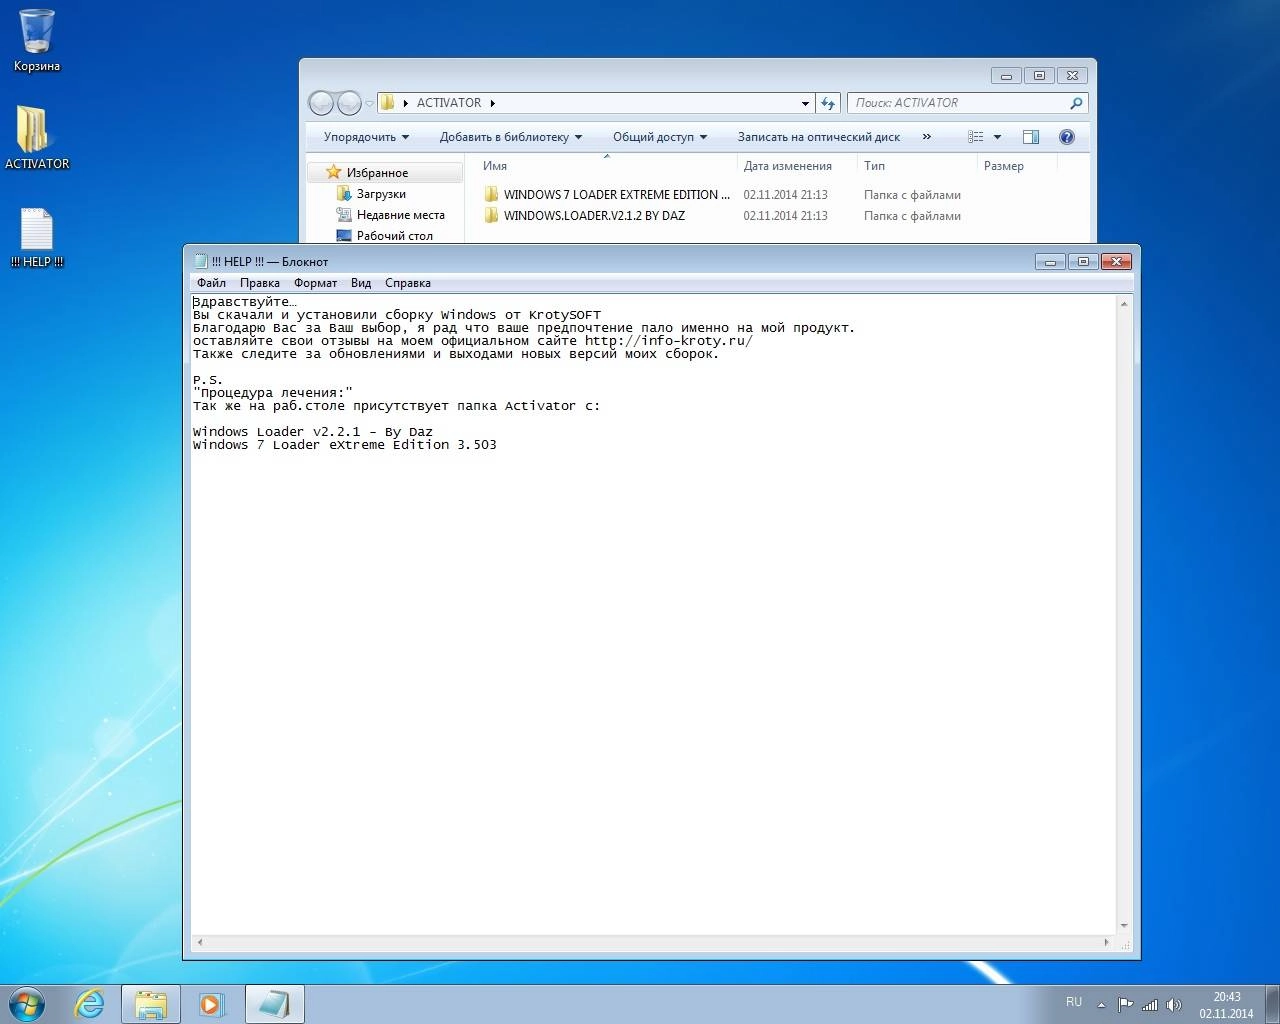Open Загрузки in navigation pane

coord(381,194)
